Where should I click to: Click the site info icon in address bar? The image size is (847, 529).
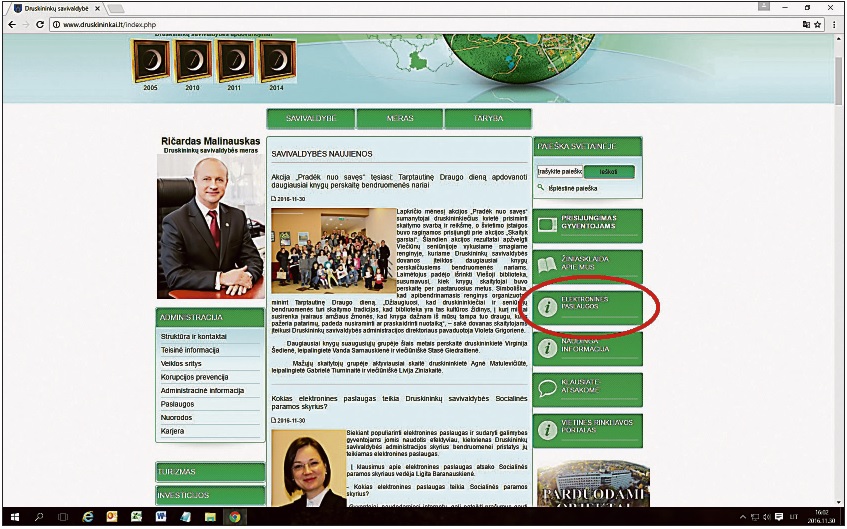[56, 25]
